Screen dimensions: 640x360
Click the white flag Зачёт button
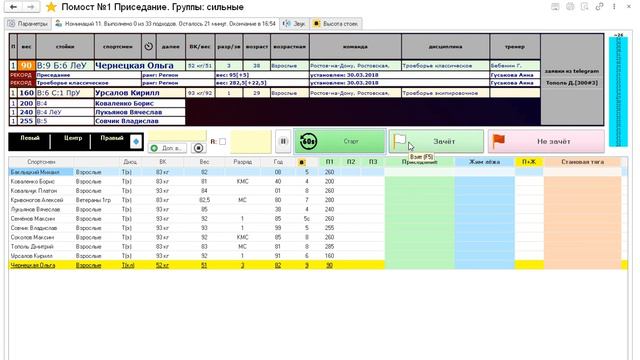click(x=436, y=141)
